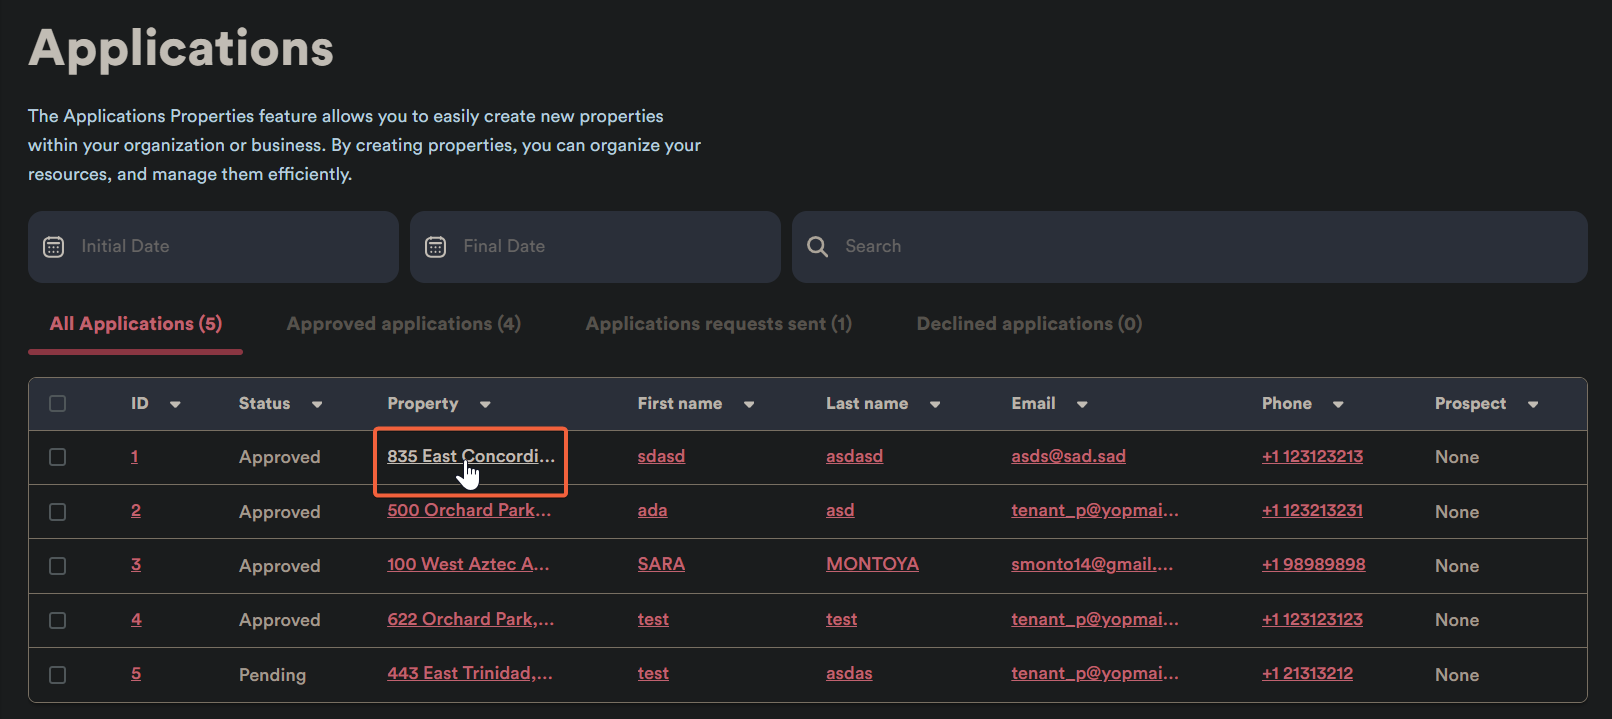
Task: Click the calendar icon in Final Date
Action: [436, 247]
